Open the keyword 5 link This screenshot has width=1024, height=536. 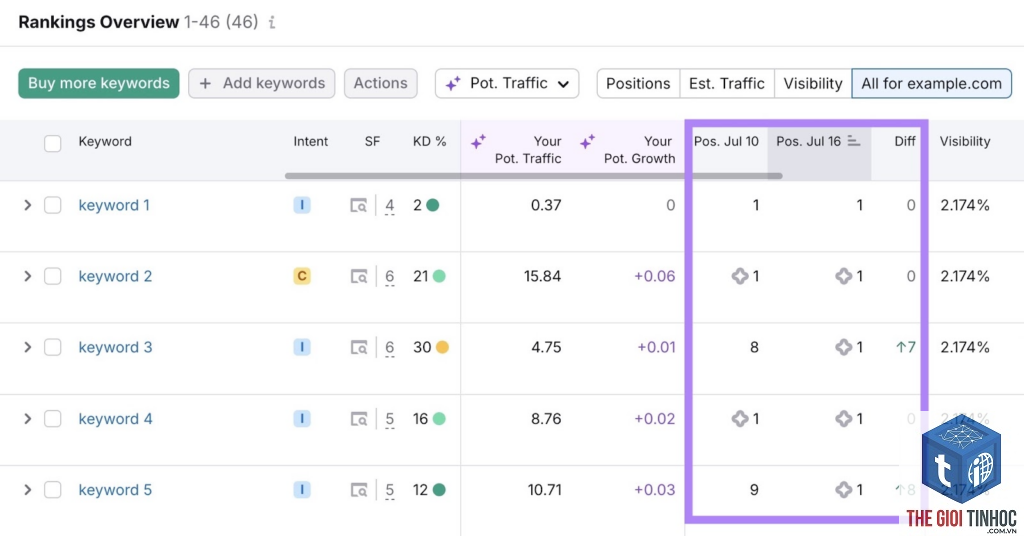coord(115,490)
